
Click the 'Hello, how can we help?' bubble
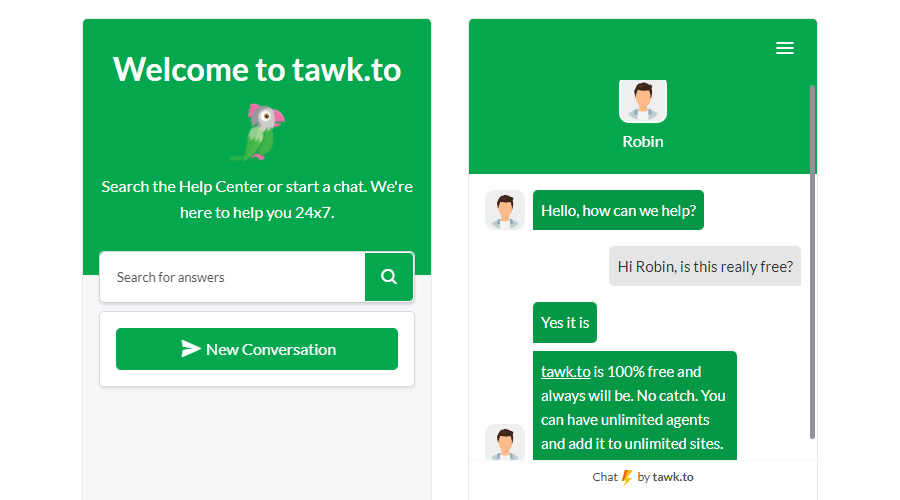(x=618, y=210)
